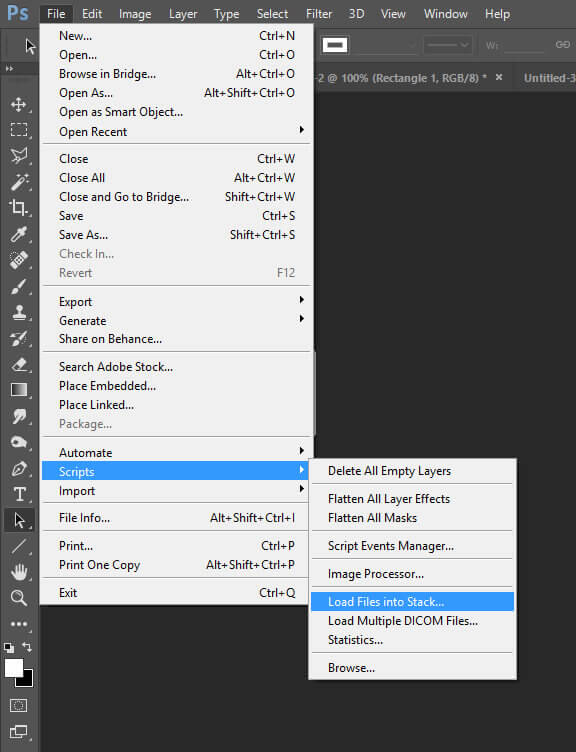This screenshot has width=576, height=752.
Task: Select the Move tool
Action: [19, 104]
